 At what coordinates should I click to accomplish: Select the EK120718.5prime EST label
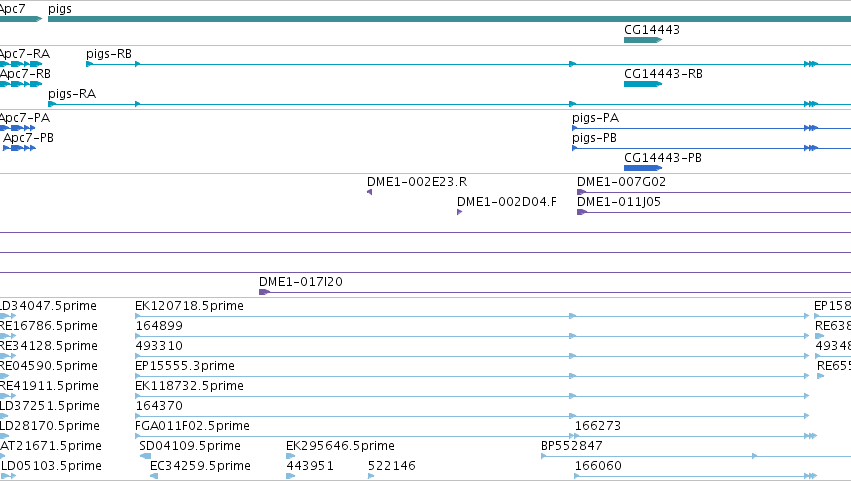point(189,306)
